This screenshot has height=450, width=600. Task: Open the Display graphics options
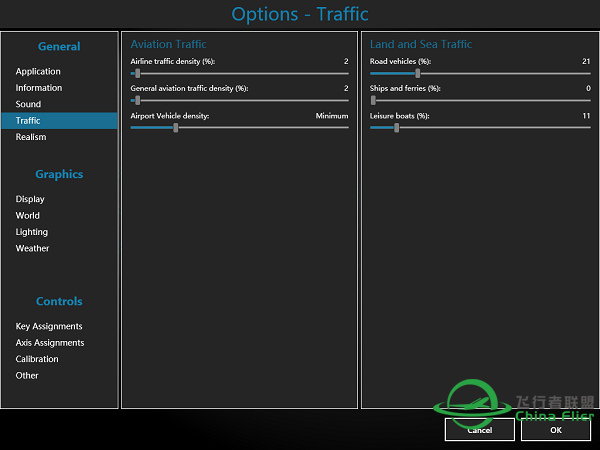pos(30,199)
